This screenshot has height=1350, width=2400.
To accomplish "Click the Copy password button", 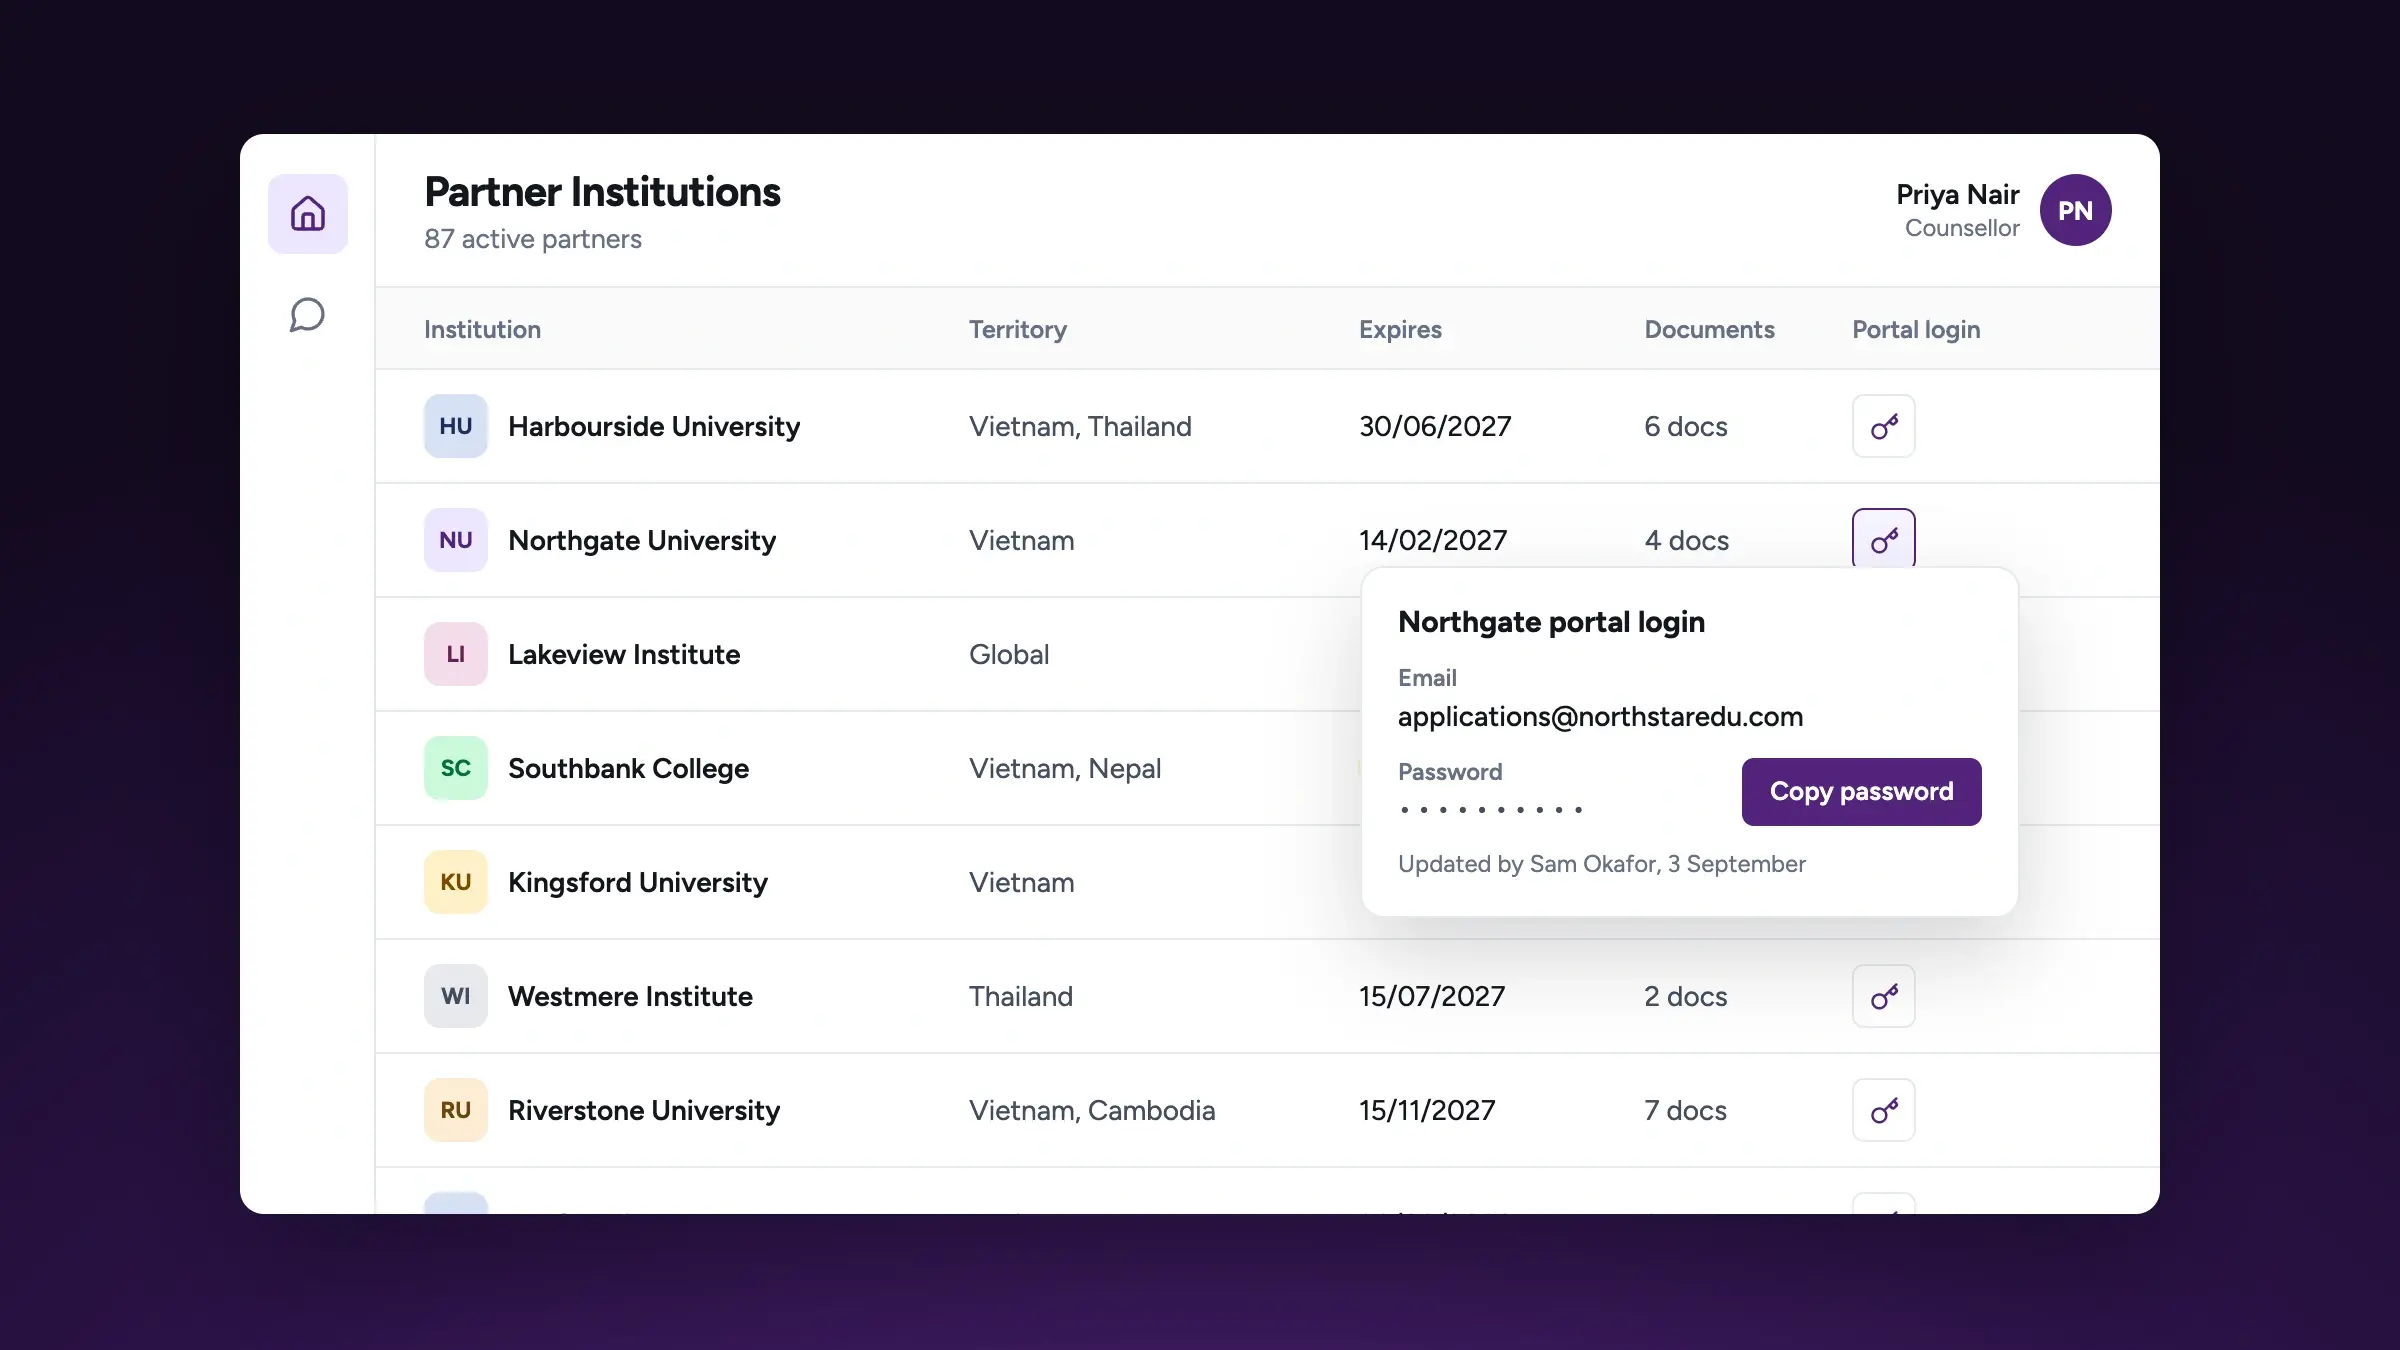I will (x=1862, y=792).
